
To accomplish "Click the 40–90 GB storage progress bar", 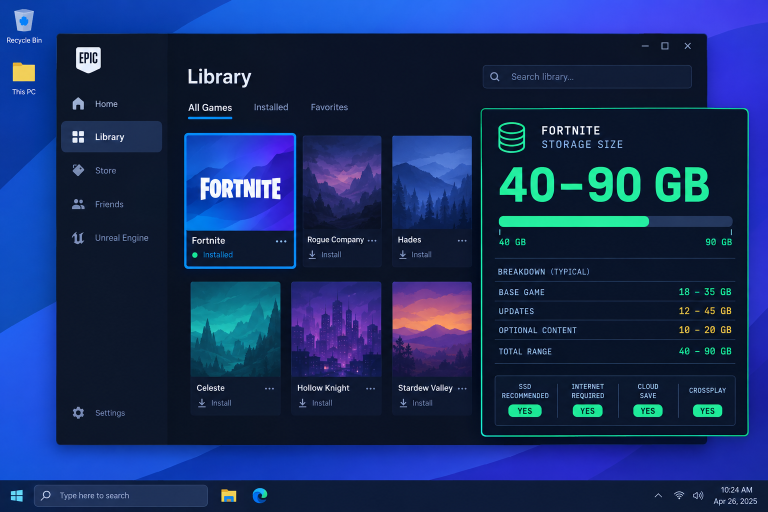I will click(x=615, y=221).
